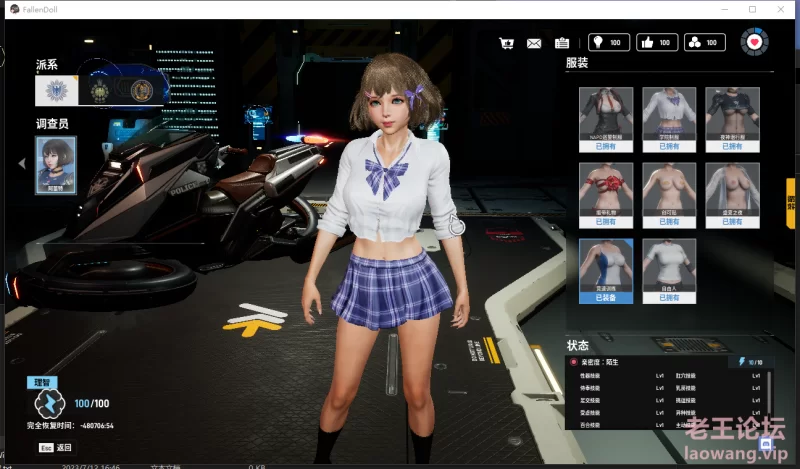Click the 派系 faction heading
This screenshot has width=800, height=469.
[46, 64]
